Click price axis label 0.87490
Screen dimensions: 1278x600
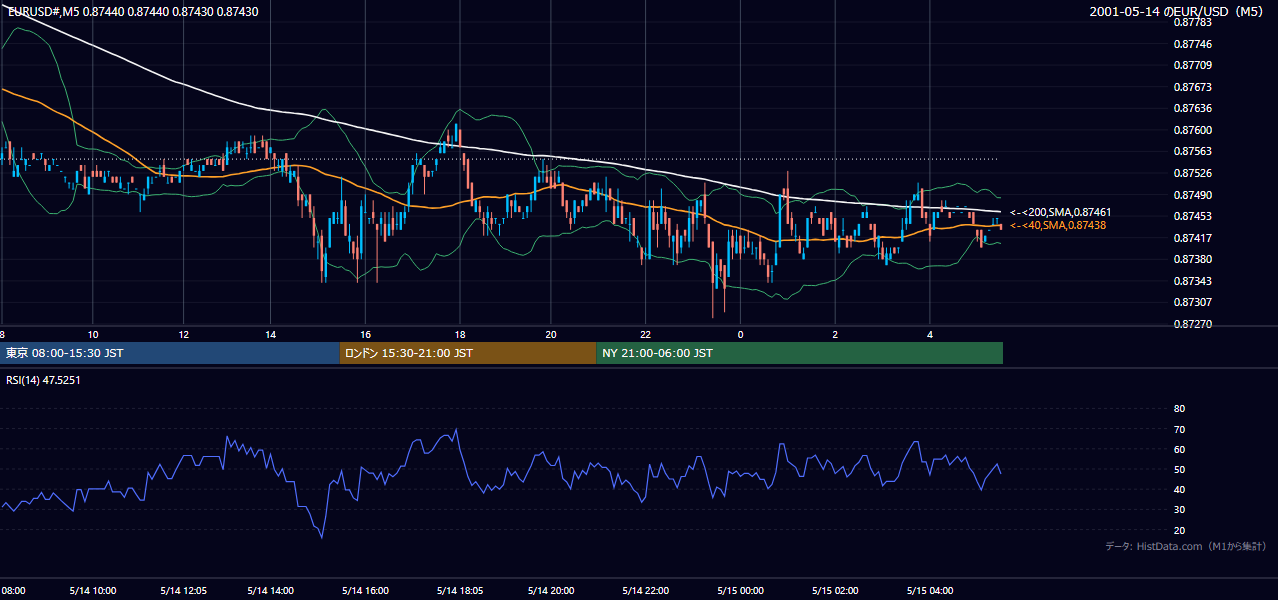coord(1192,195)
